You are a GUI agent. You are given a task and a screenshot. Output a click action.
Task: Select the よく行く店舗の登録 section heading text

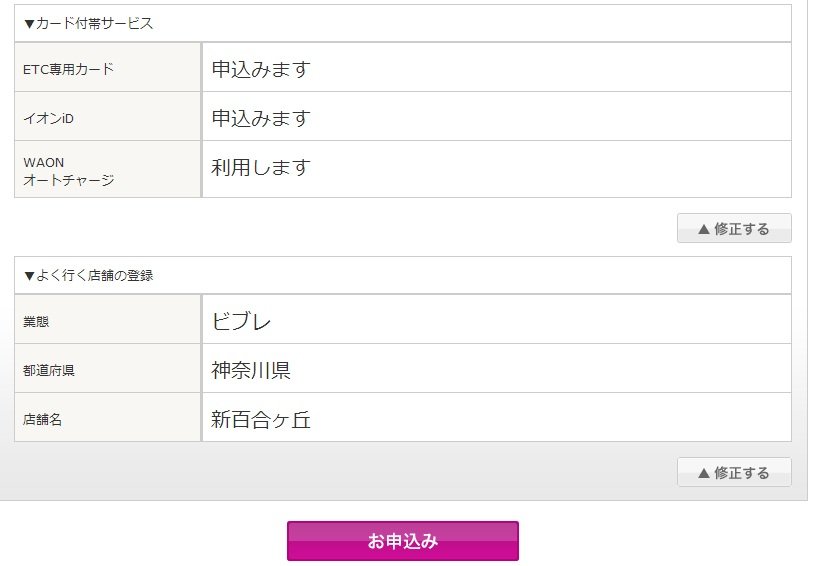94,275
